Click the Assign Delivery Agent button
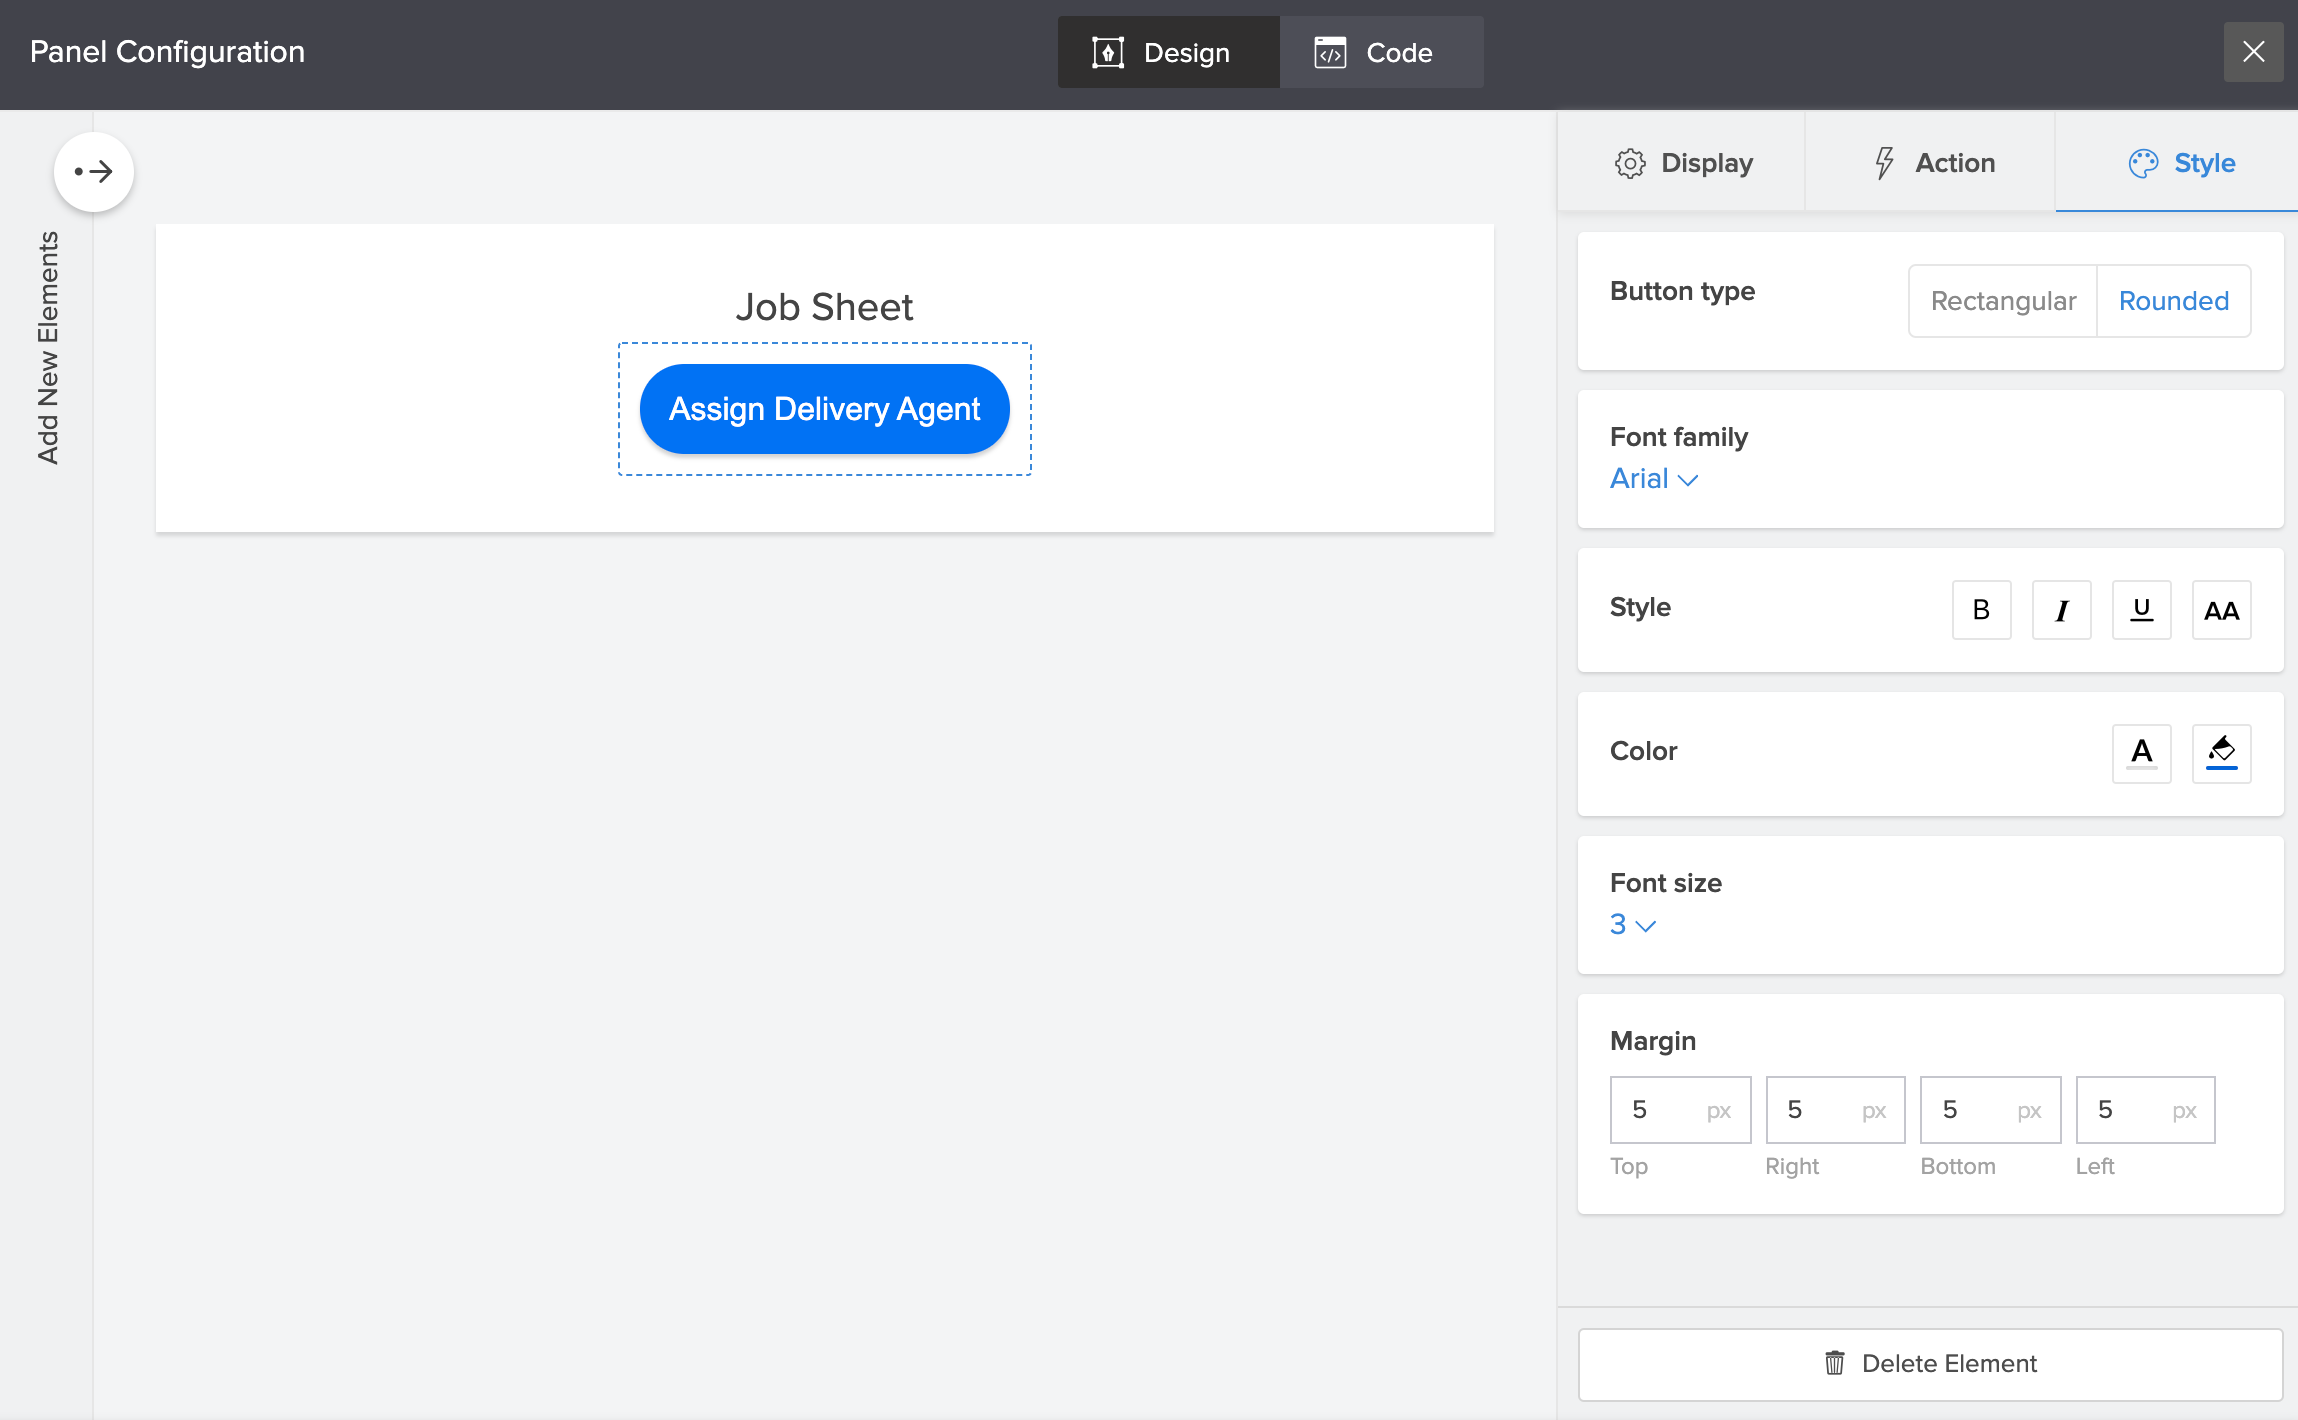This screenshot has width=2298, height=1420. (x=824, y=409)
